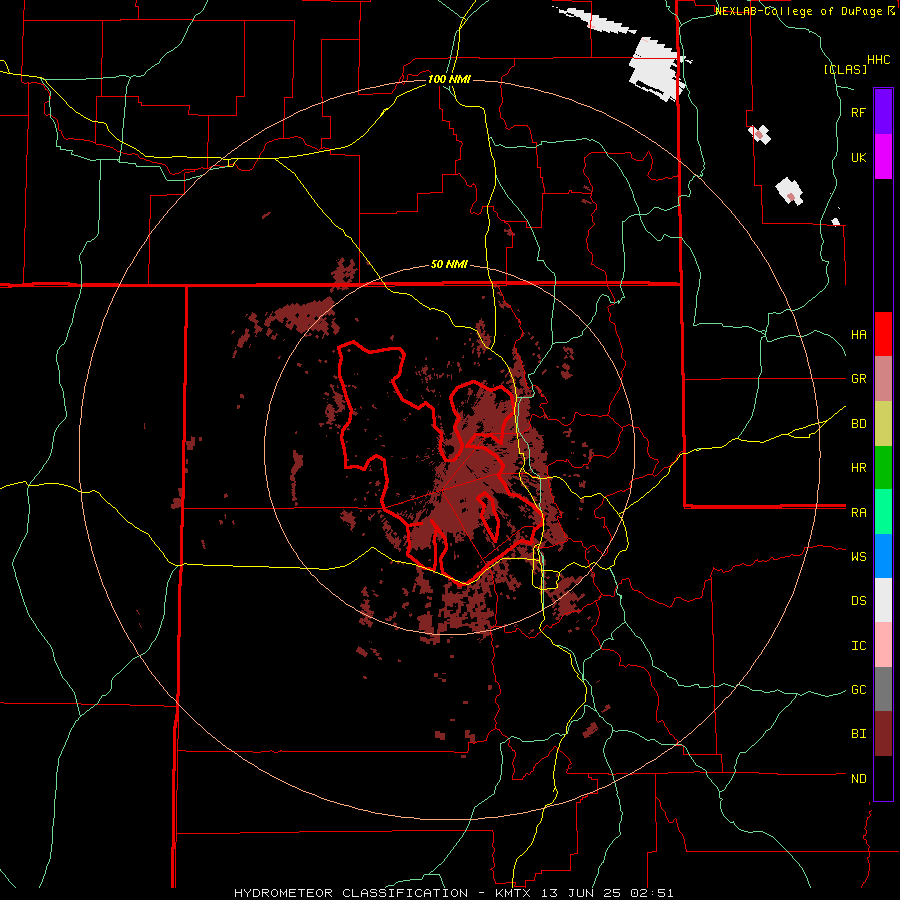The height and width of the screenshot is (900, 900).
Task: Click the 'HA' legend label
Action: click(858, 335)
